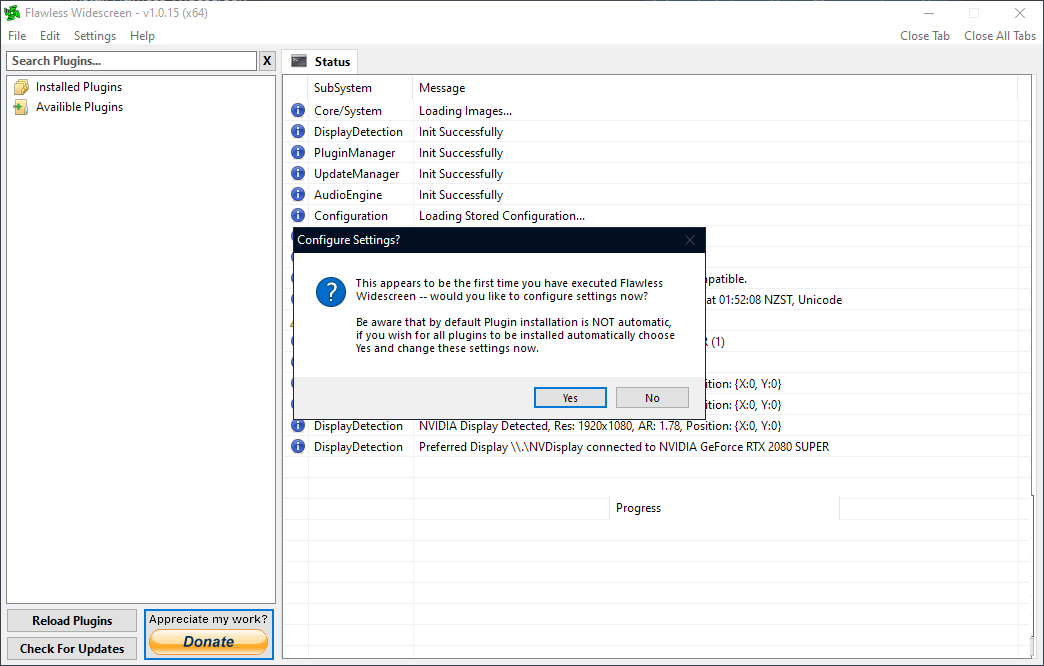
Task: Click the PluginManager subsystem cell
Action: pos(354,153)
